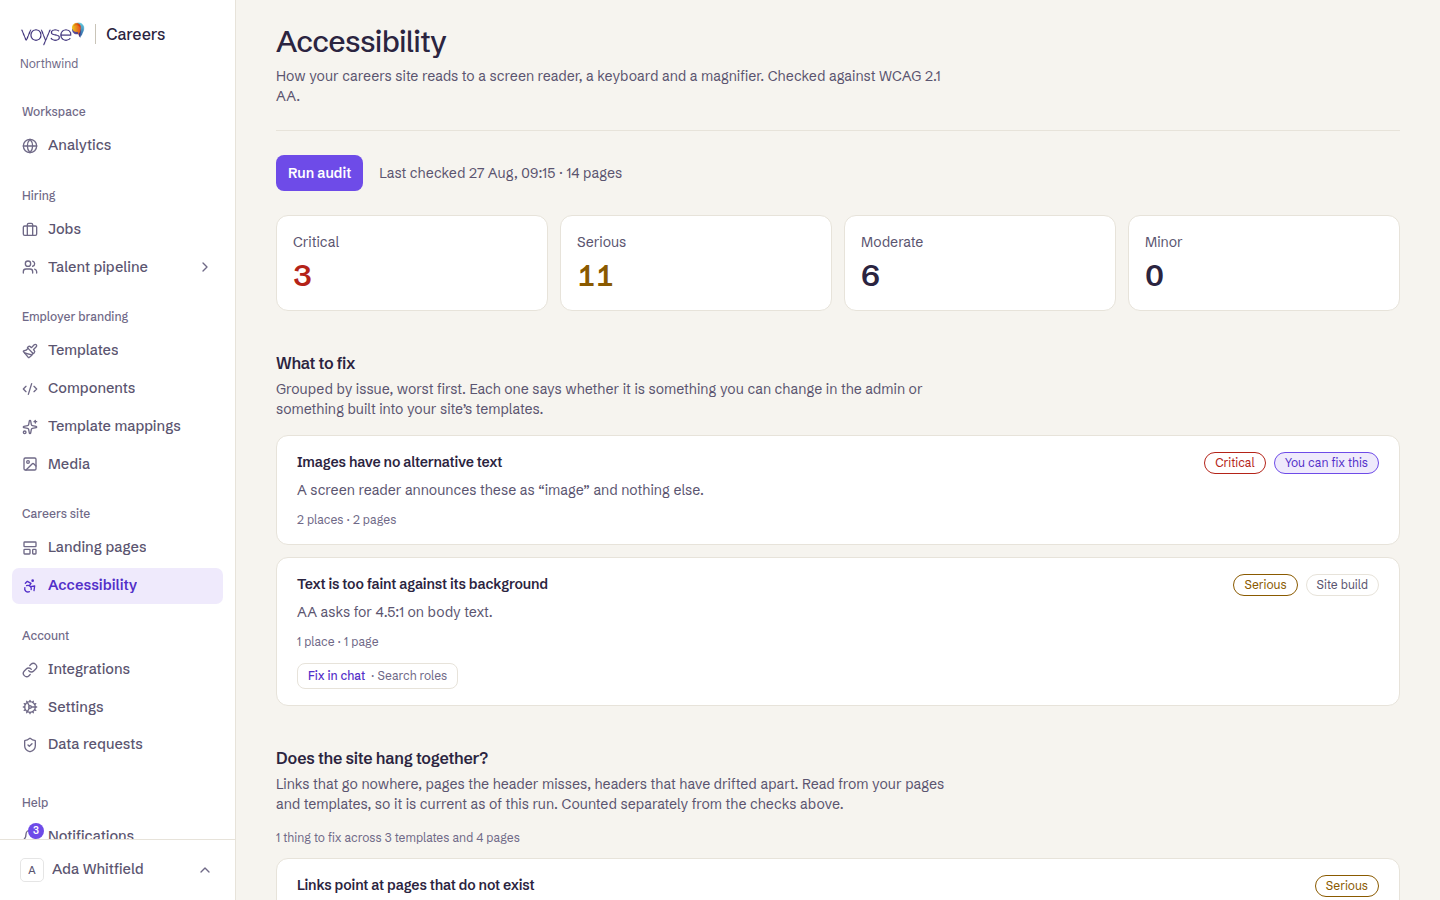This screenshot has height=900, width=1440.
Task: Click the Analytics globe icon
Action: tap(30, 146)
